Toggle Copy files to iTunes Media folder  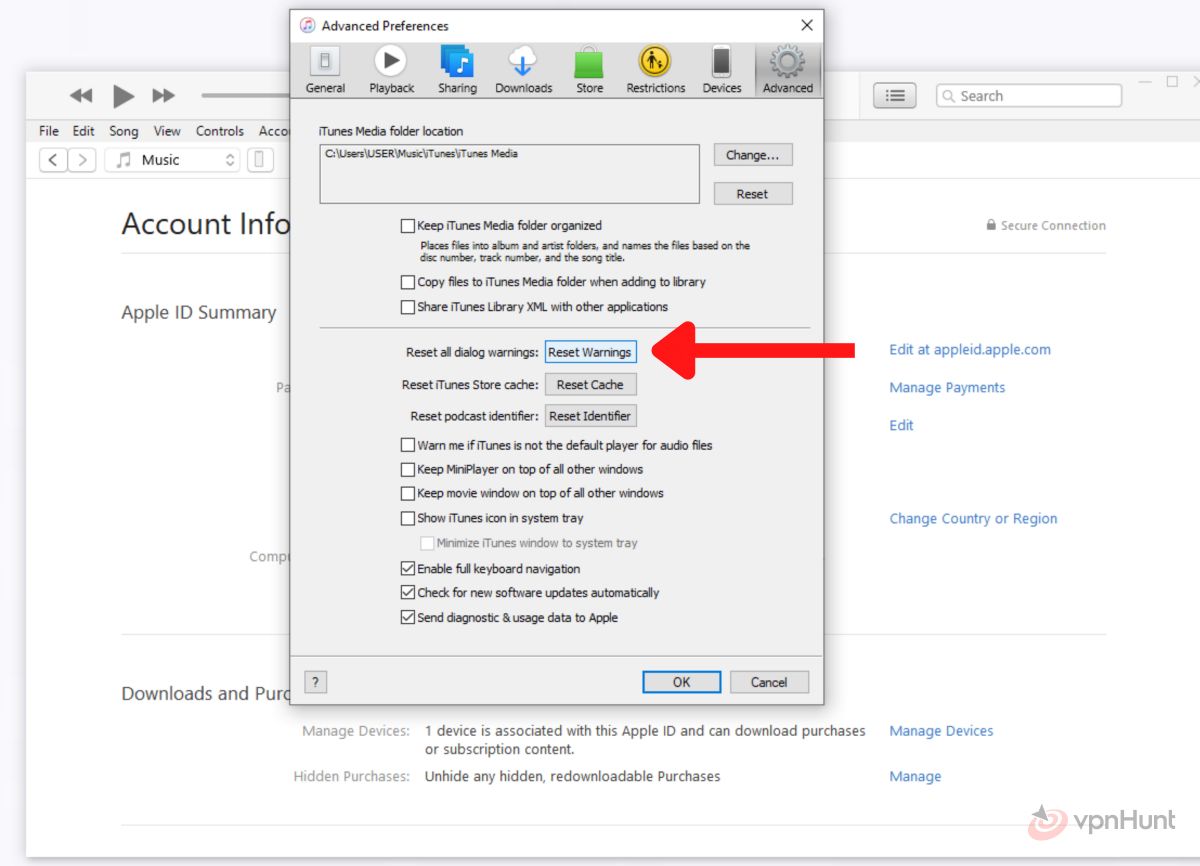[408, 282]
